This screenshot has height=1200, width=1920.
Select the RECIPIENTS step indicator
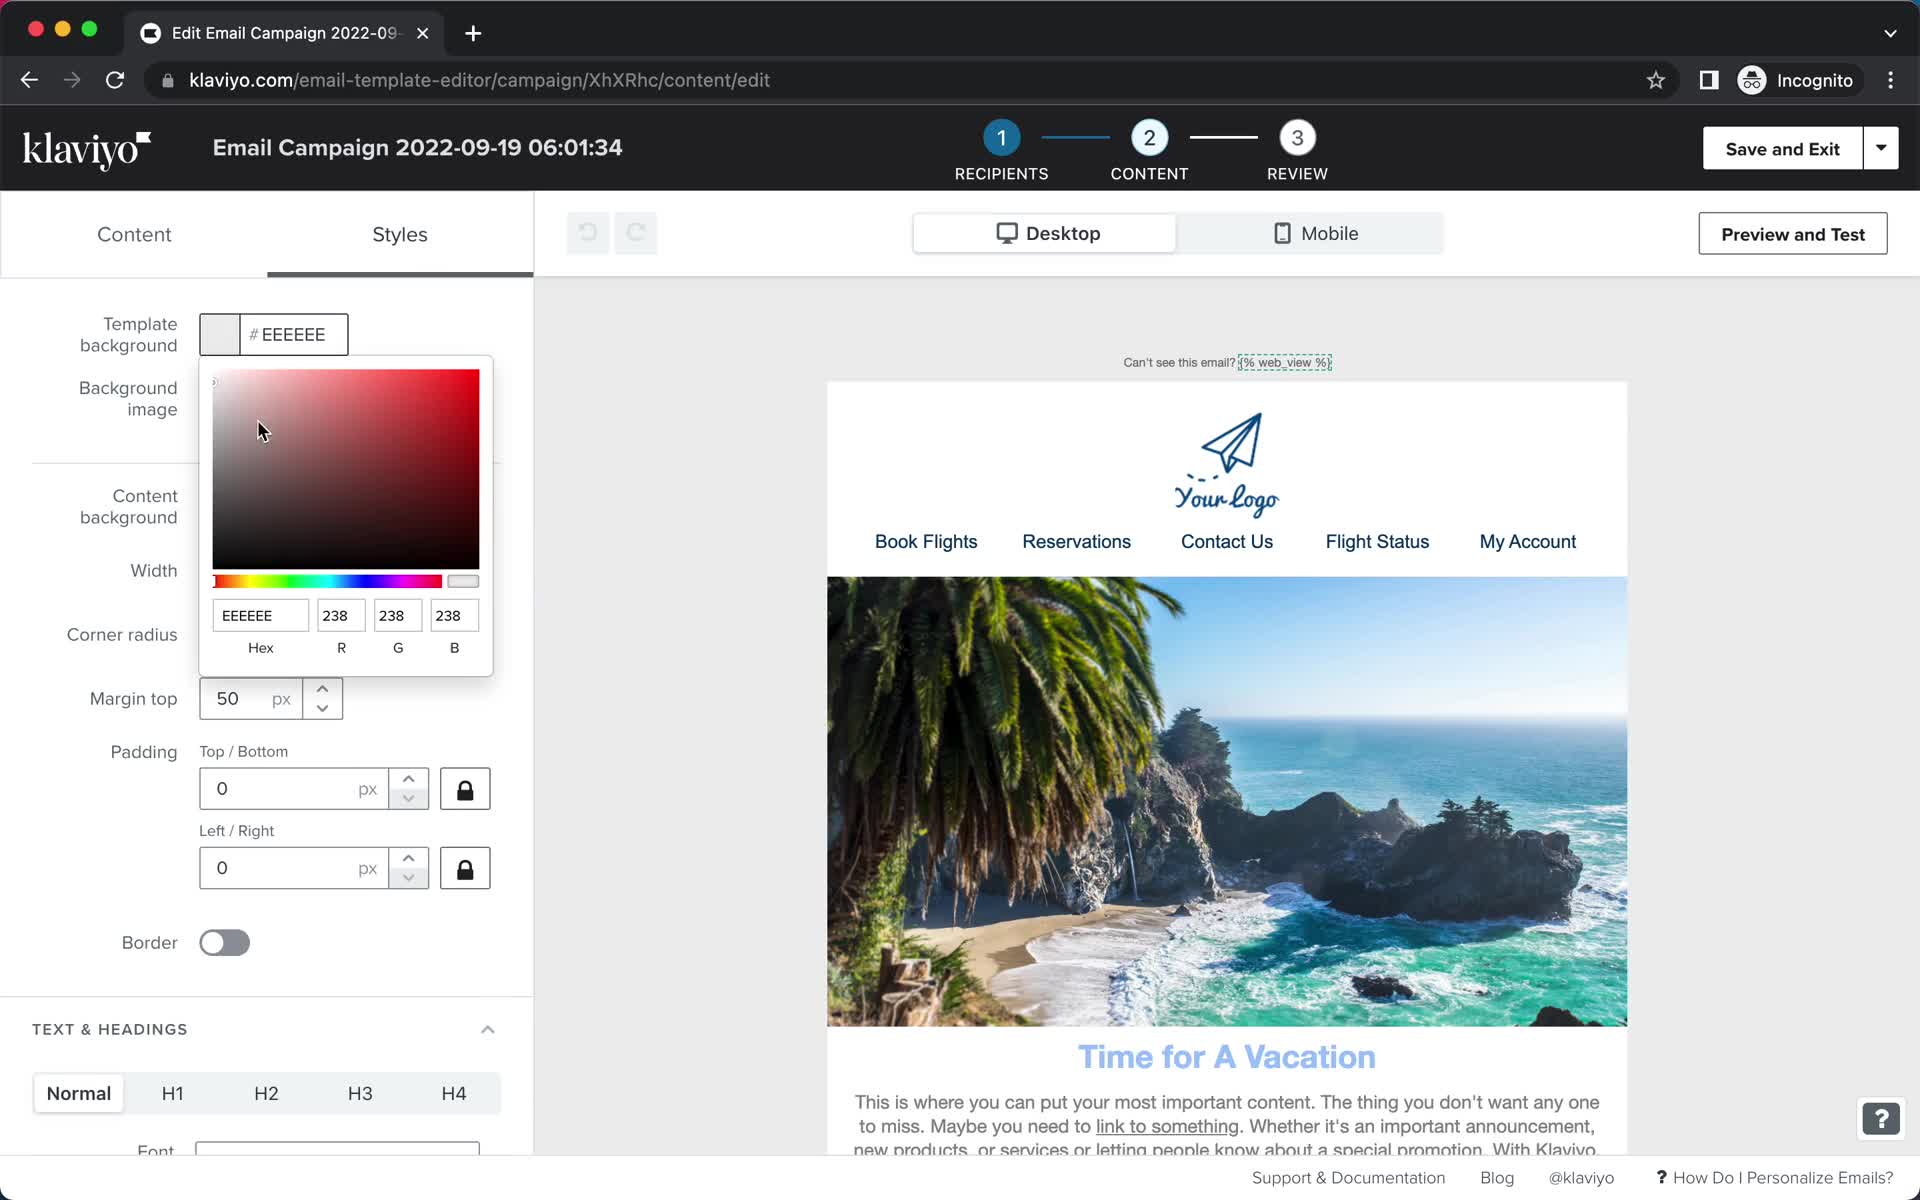1001,137
